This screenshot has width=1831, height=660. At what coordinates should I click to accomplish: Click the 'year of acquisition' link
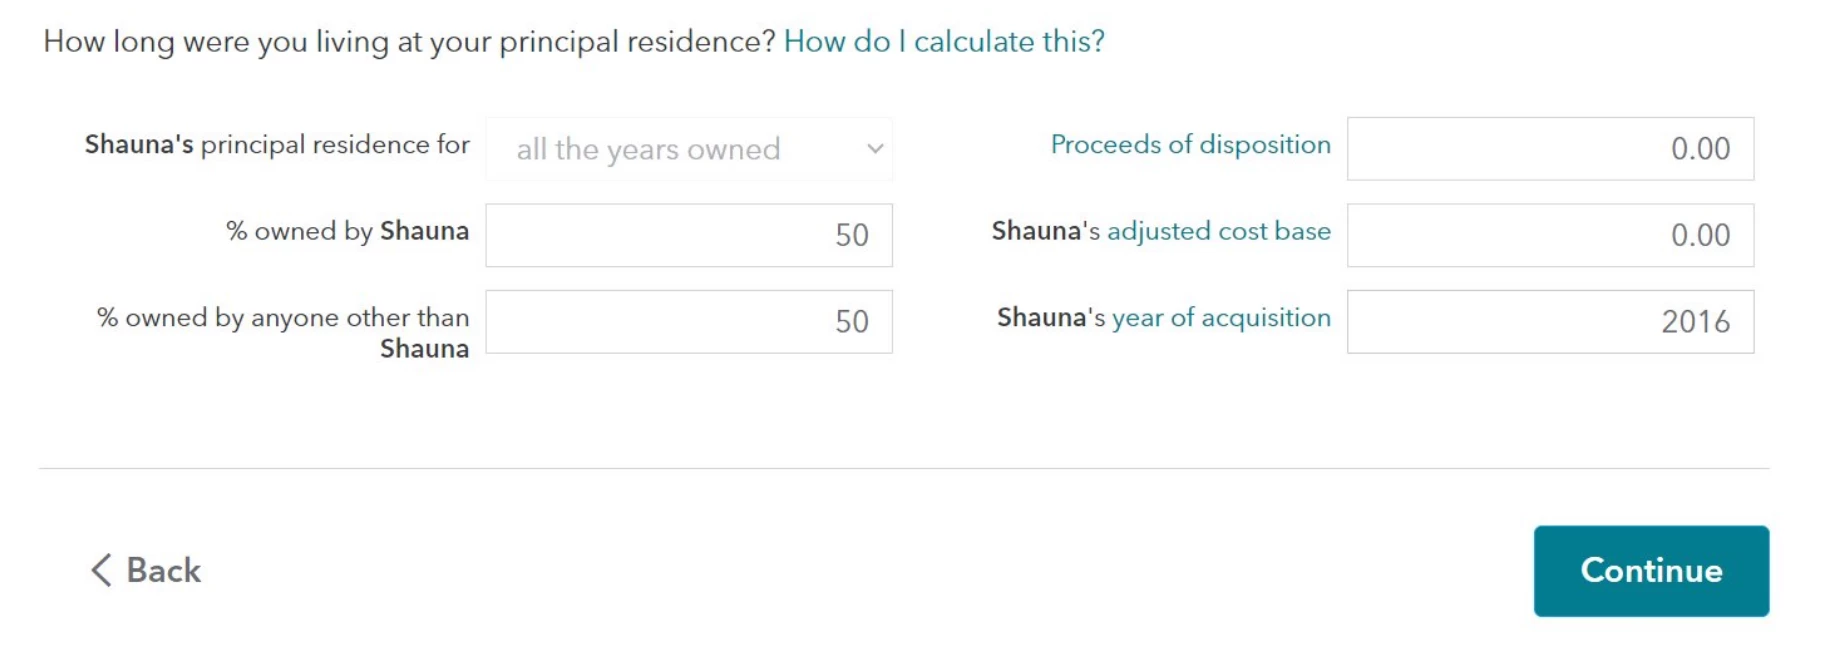[1221, 318]
